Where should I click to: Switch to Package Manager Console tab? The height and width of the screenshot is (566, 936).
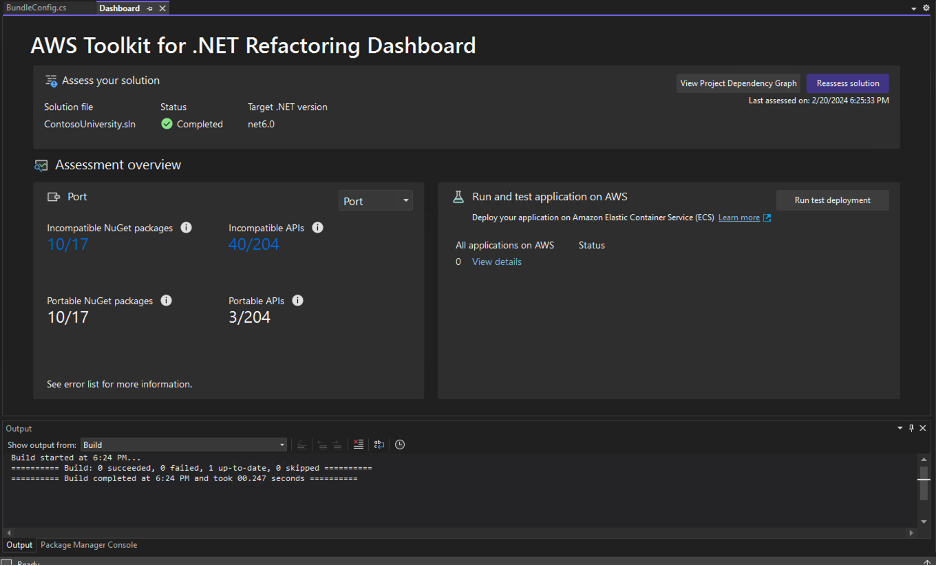click(89, 545)
